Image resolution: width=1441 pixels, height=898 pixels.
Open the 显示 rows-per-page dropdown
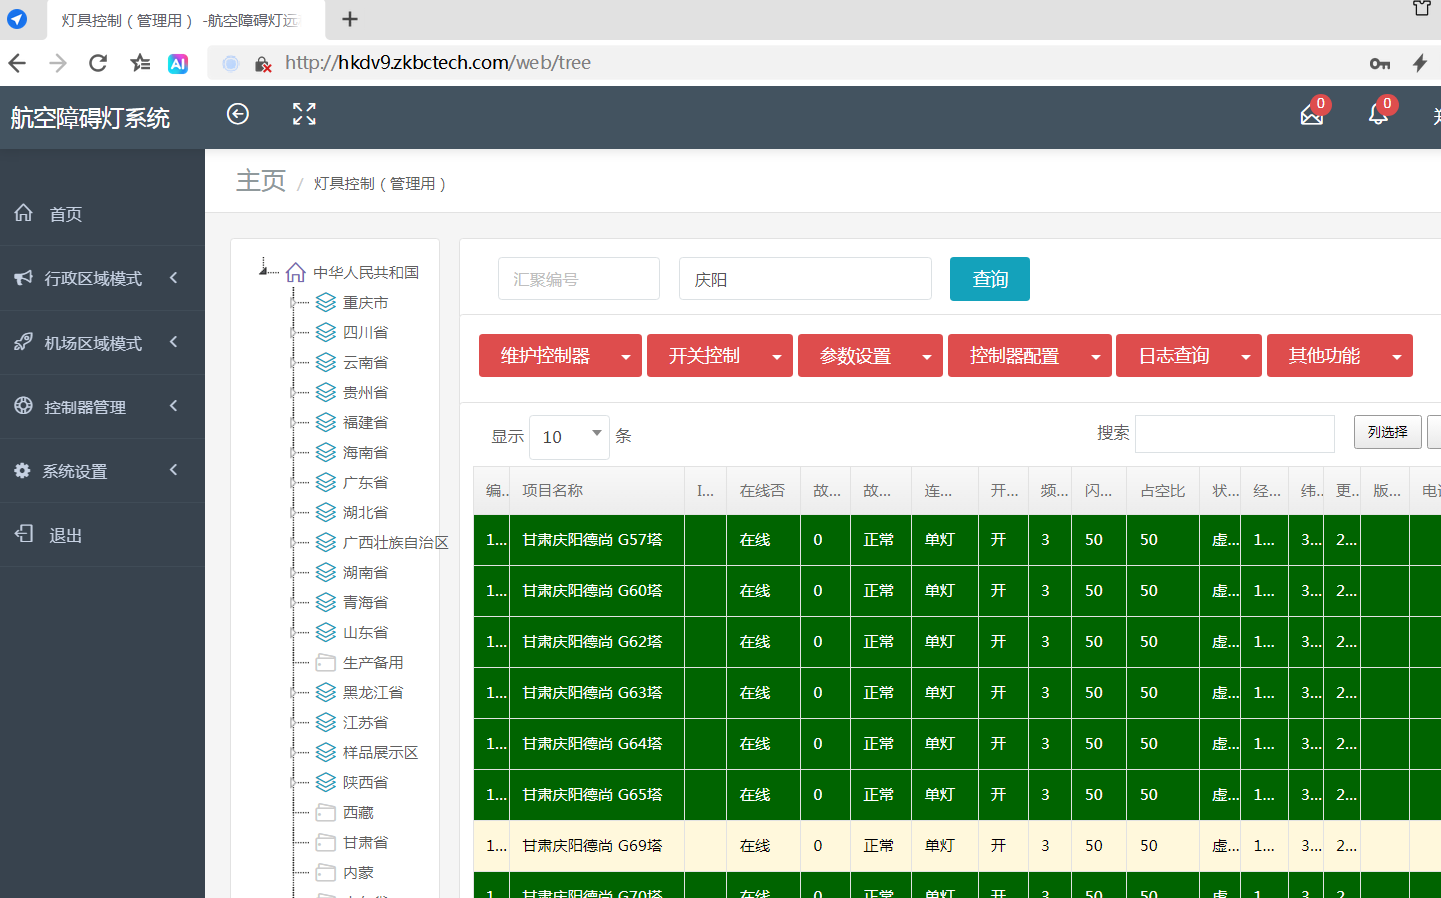569,437
